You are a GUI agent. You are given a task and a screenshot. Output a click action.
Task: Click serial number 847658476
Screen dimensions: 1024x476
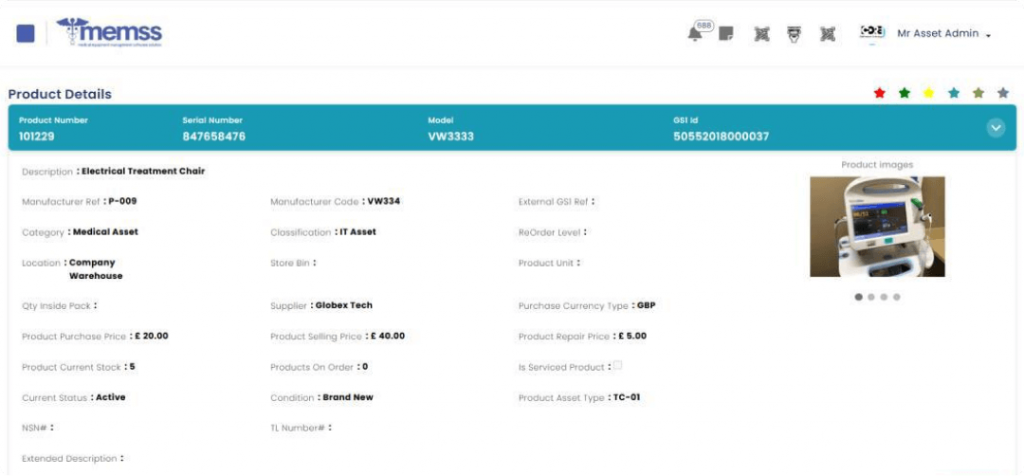pos(214,137)
